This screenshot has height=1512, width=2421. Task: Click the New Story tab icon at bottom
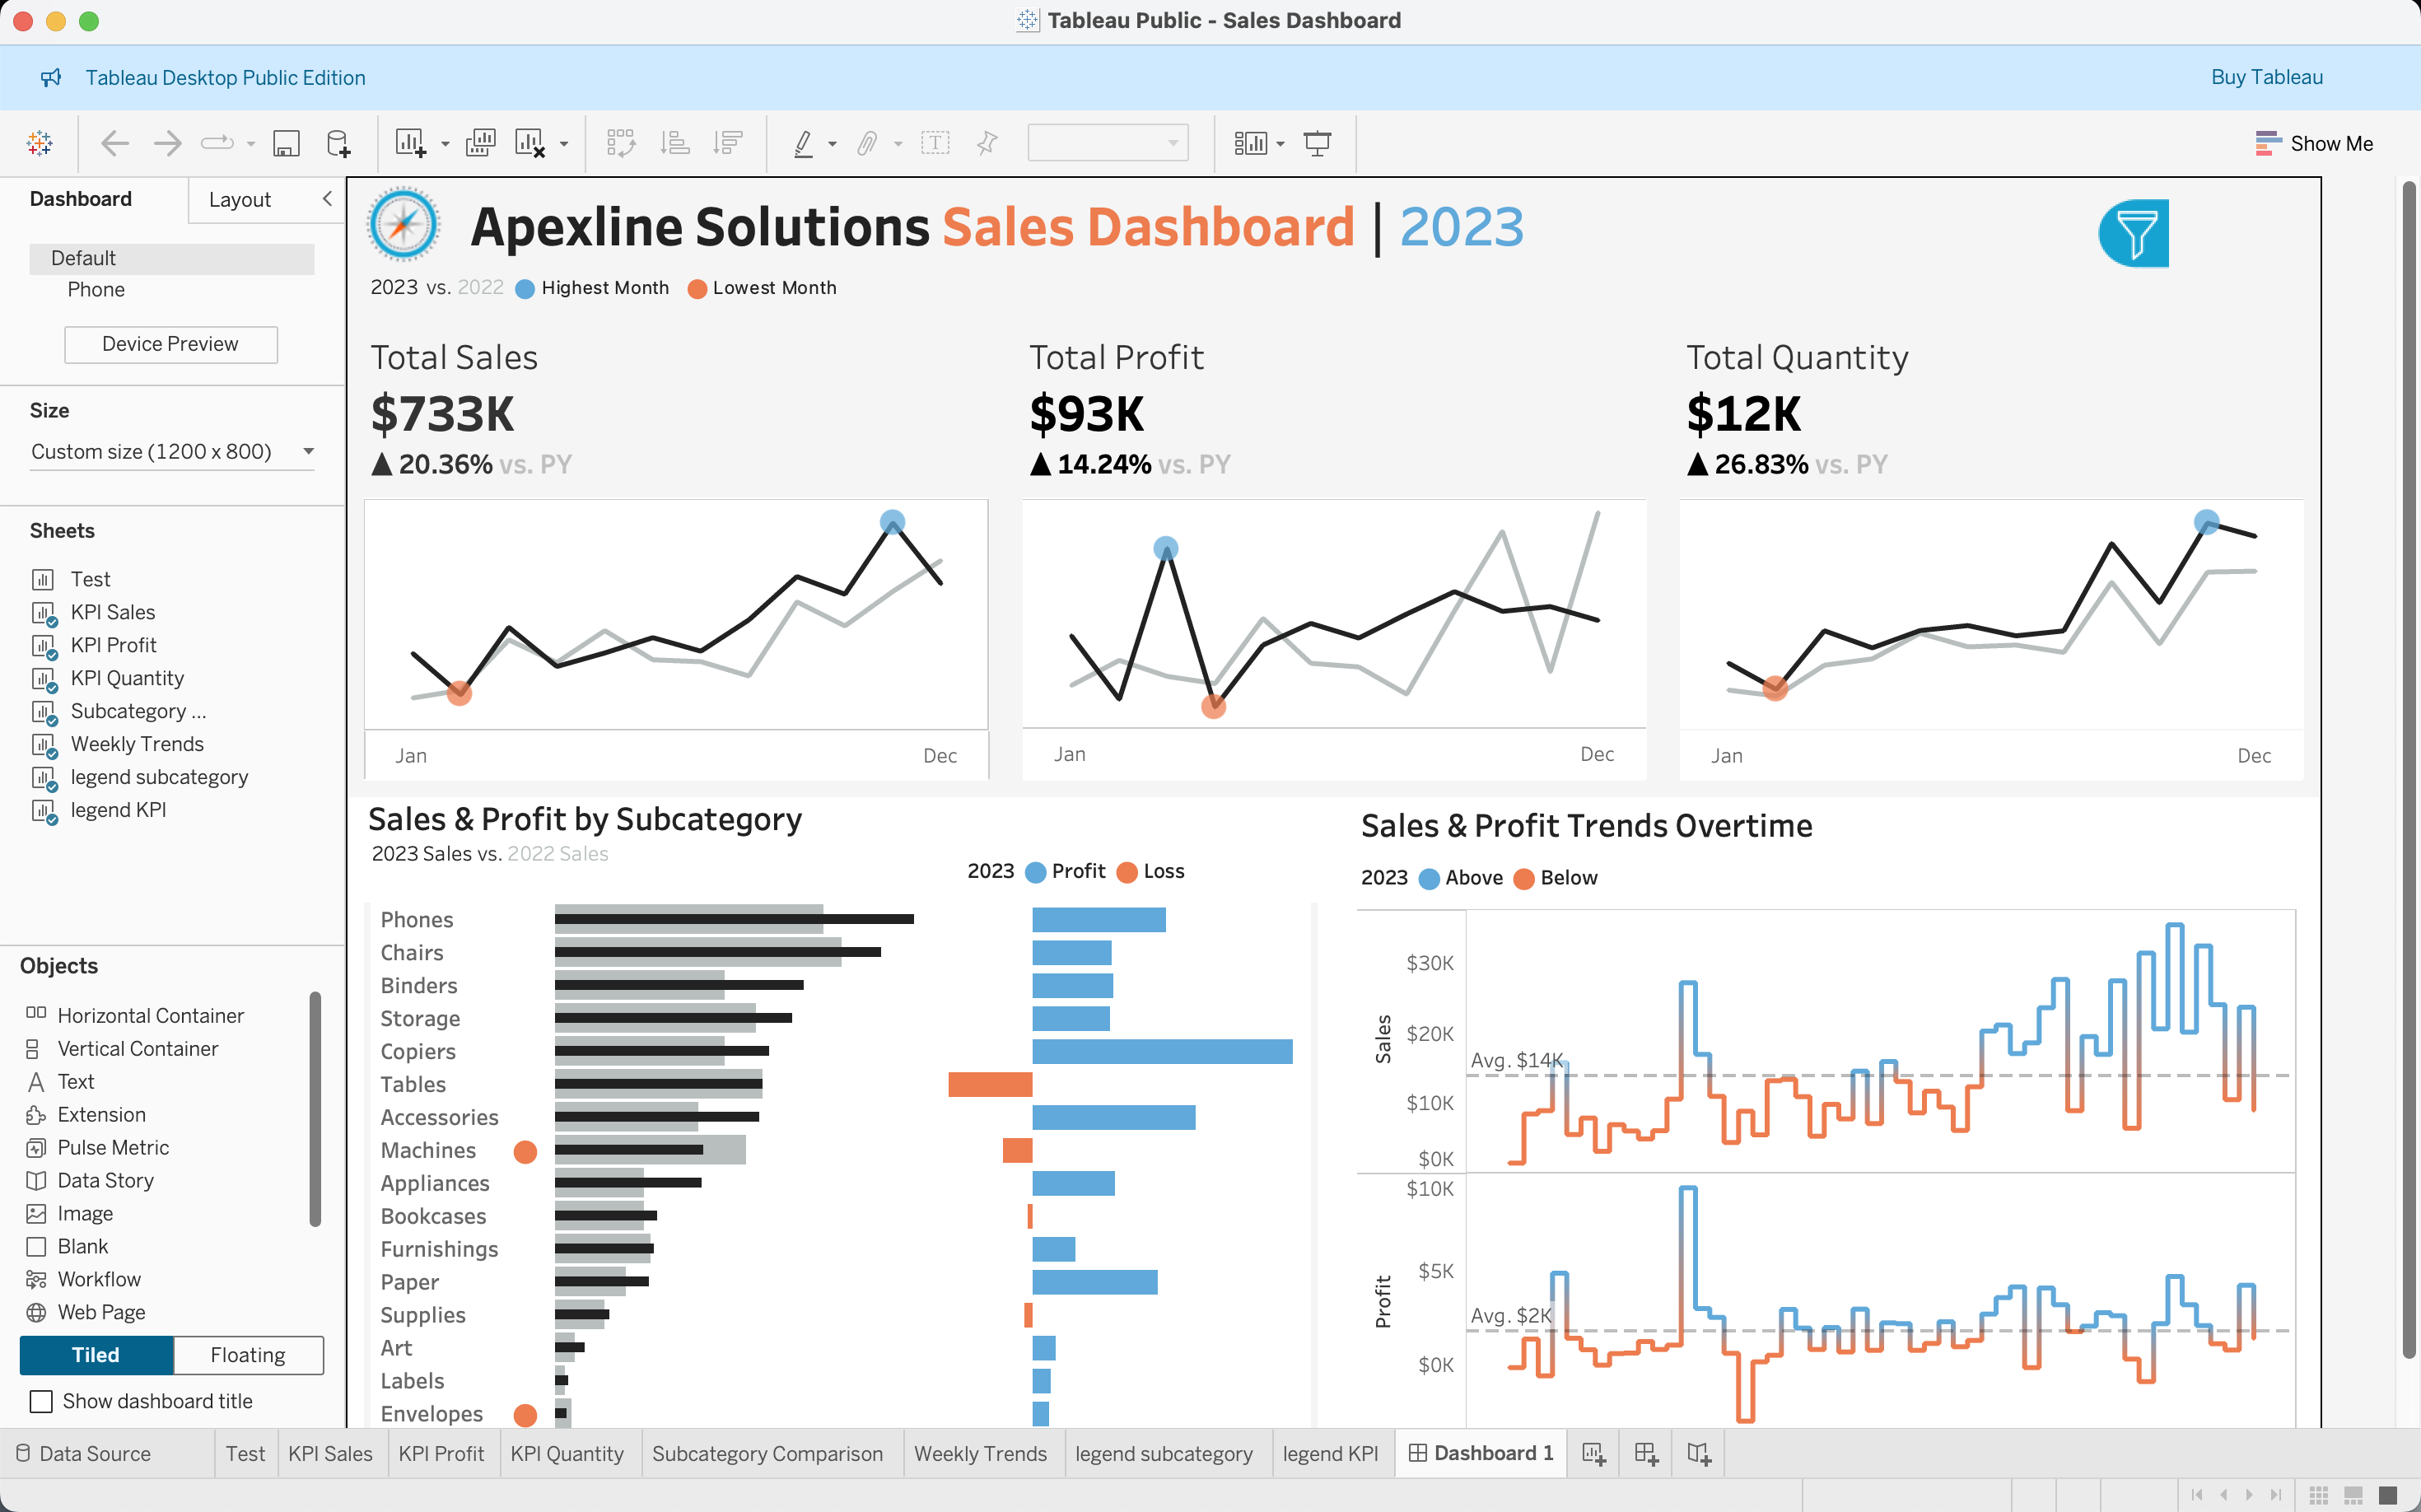[1699, 1454]
